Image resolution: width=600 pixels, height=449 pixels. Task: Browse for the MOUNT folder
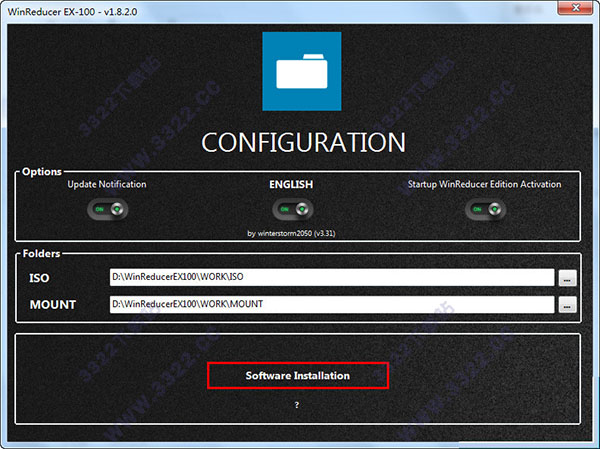pyautogui.click(x=567, y=305)
